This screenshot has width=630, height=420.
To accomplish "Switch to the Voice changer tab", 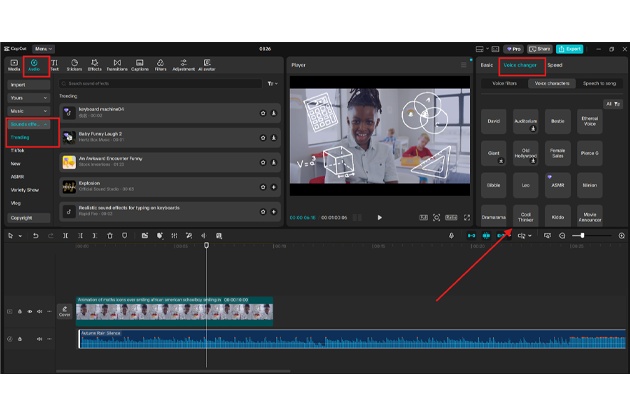I will [520, 65].
